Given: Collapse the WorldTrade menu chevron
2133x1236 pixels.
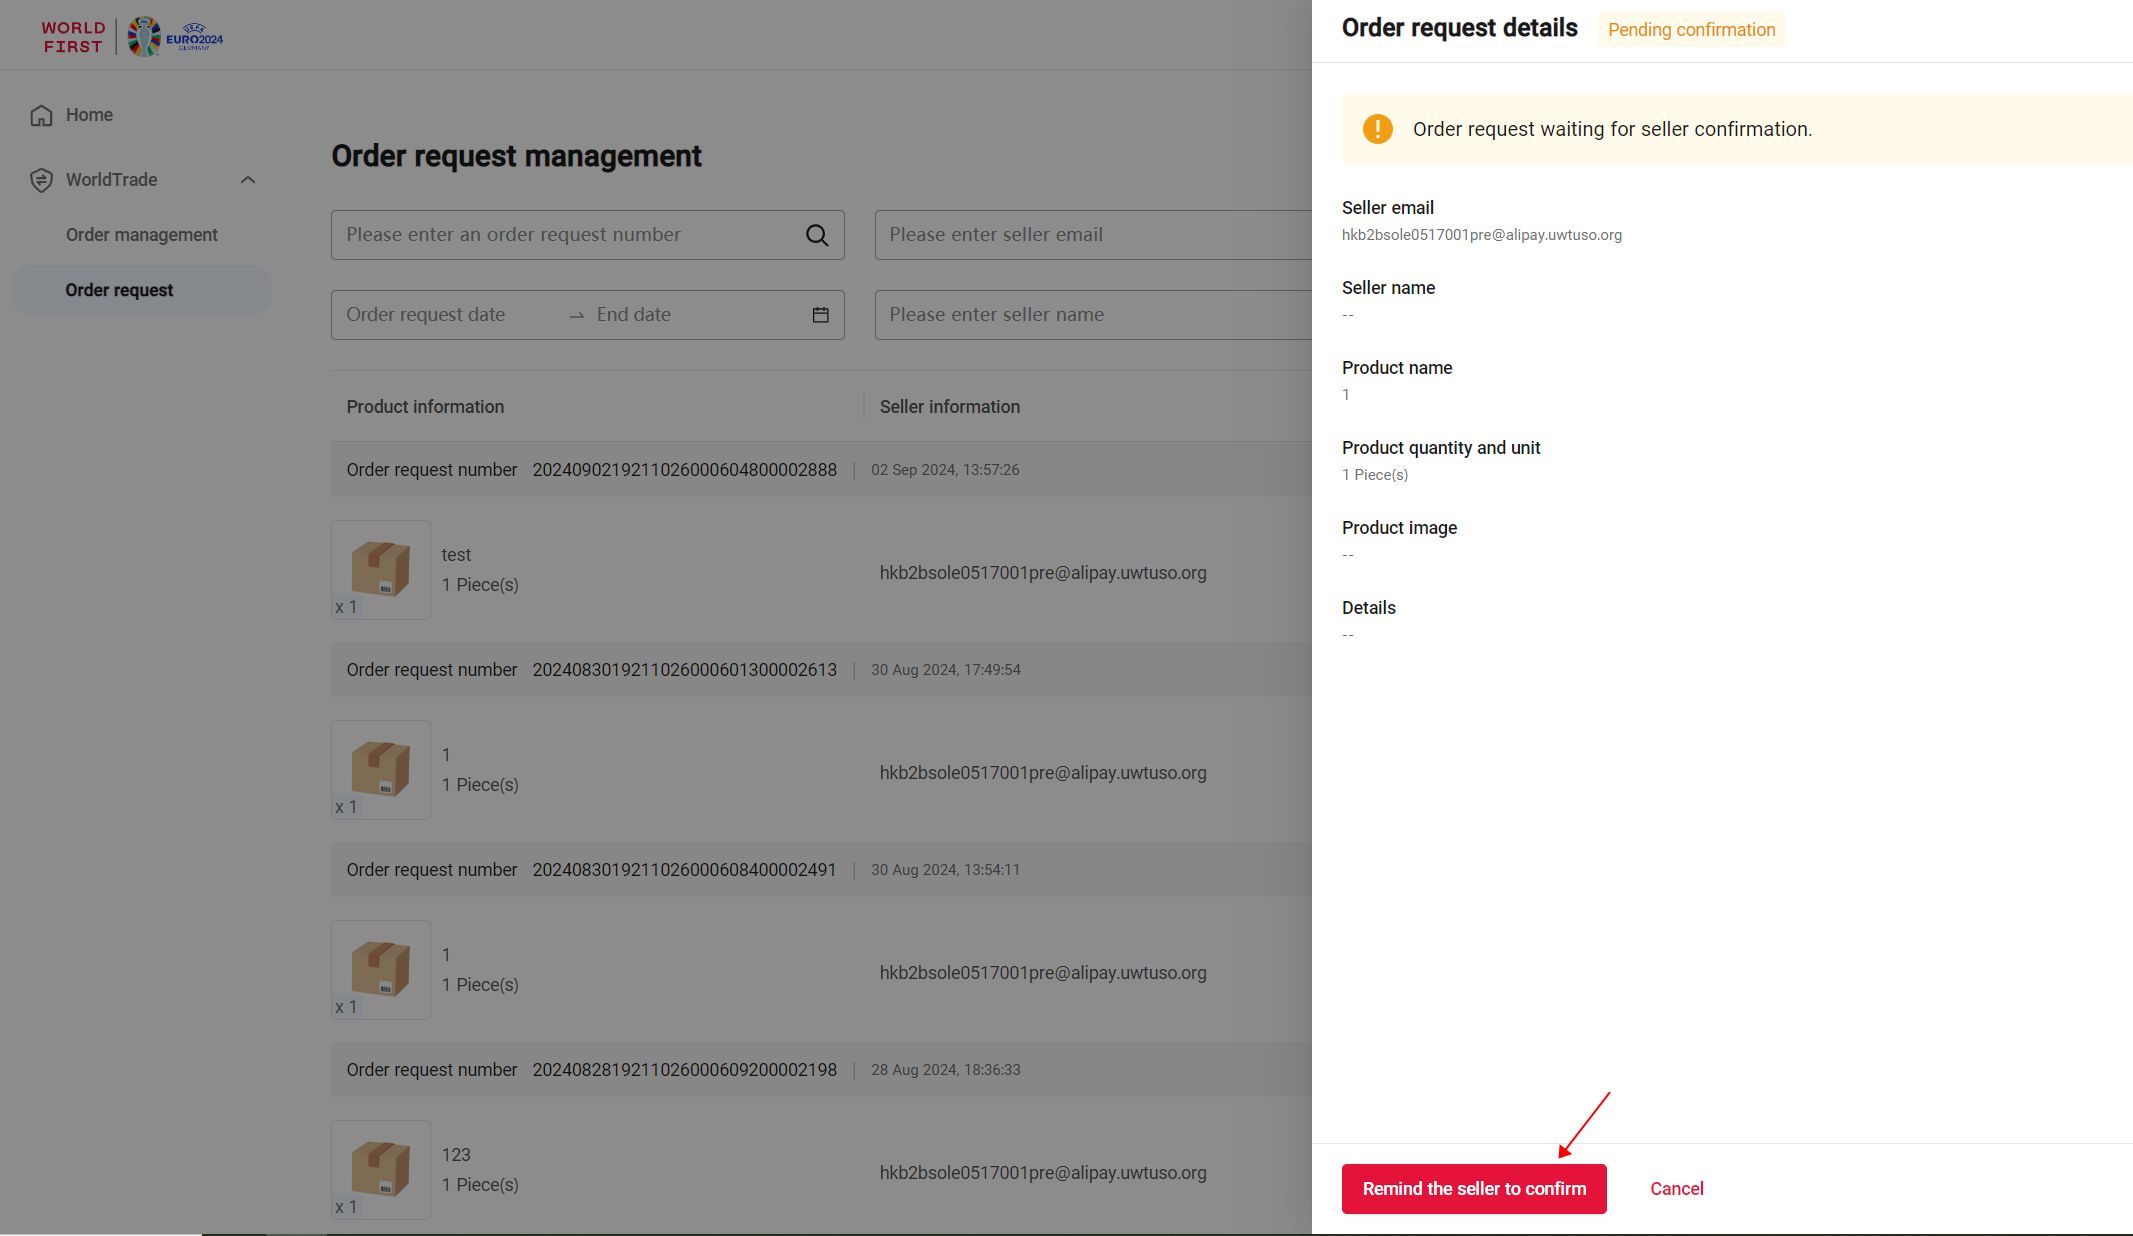Looking at the screenshot, I should point(248,180).
